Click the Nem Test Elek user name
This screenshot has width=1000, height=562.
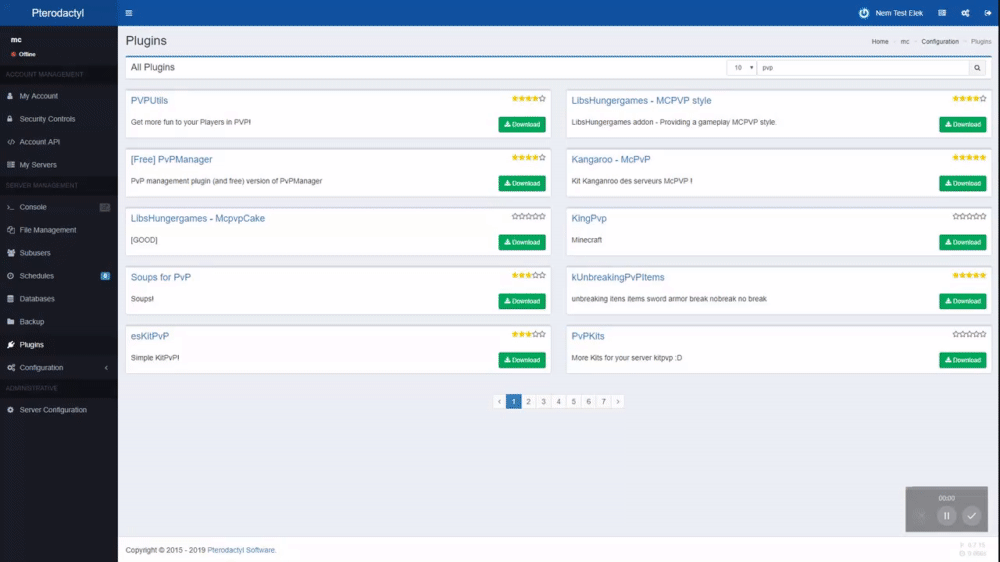899,13
